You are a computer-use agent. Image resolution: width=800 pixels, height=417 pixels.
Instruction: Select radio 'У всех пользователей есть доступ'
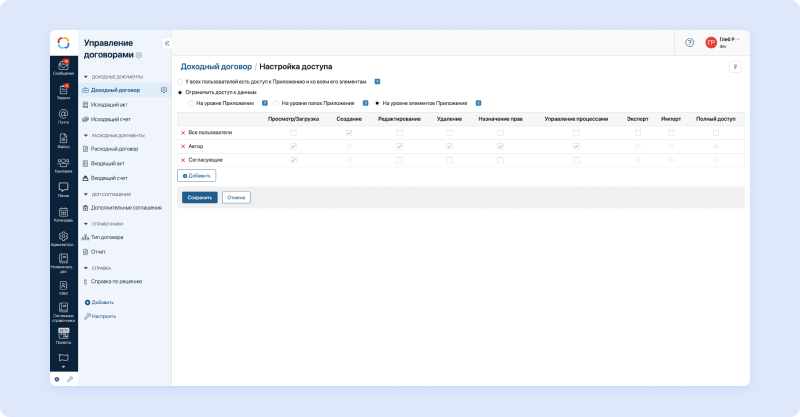180,81
